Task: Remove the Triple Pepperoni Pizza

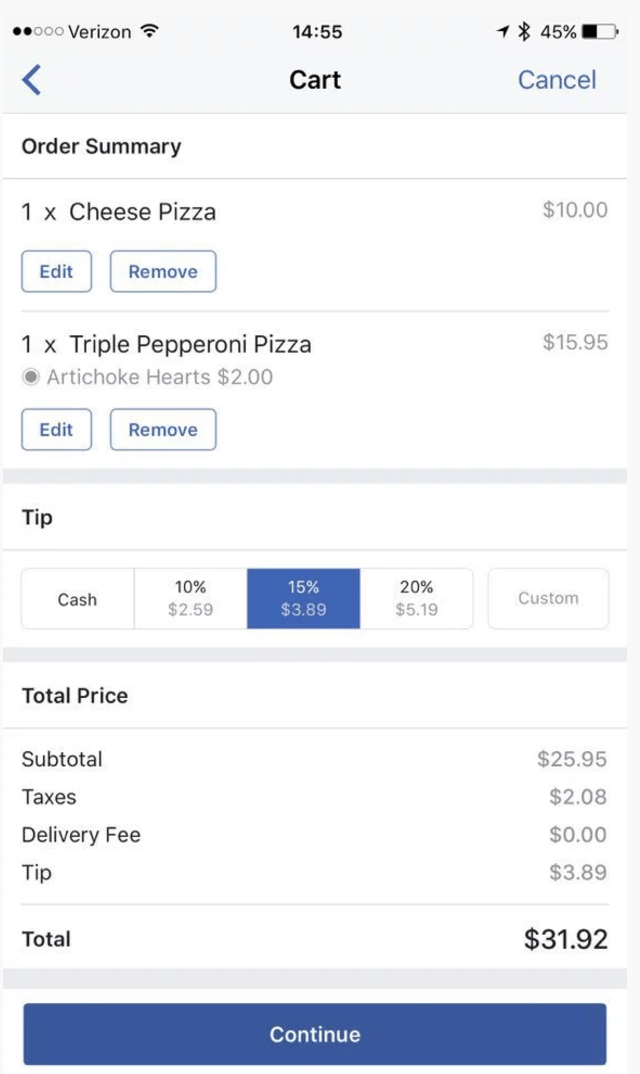Action: (163, 429)
